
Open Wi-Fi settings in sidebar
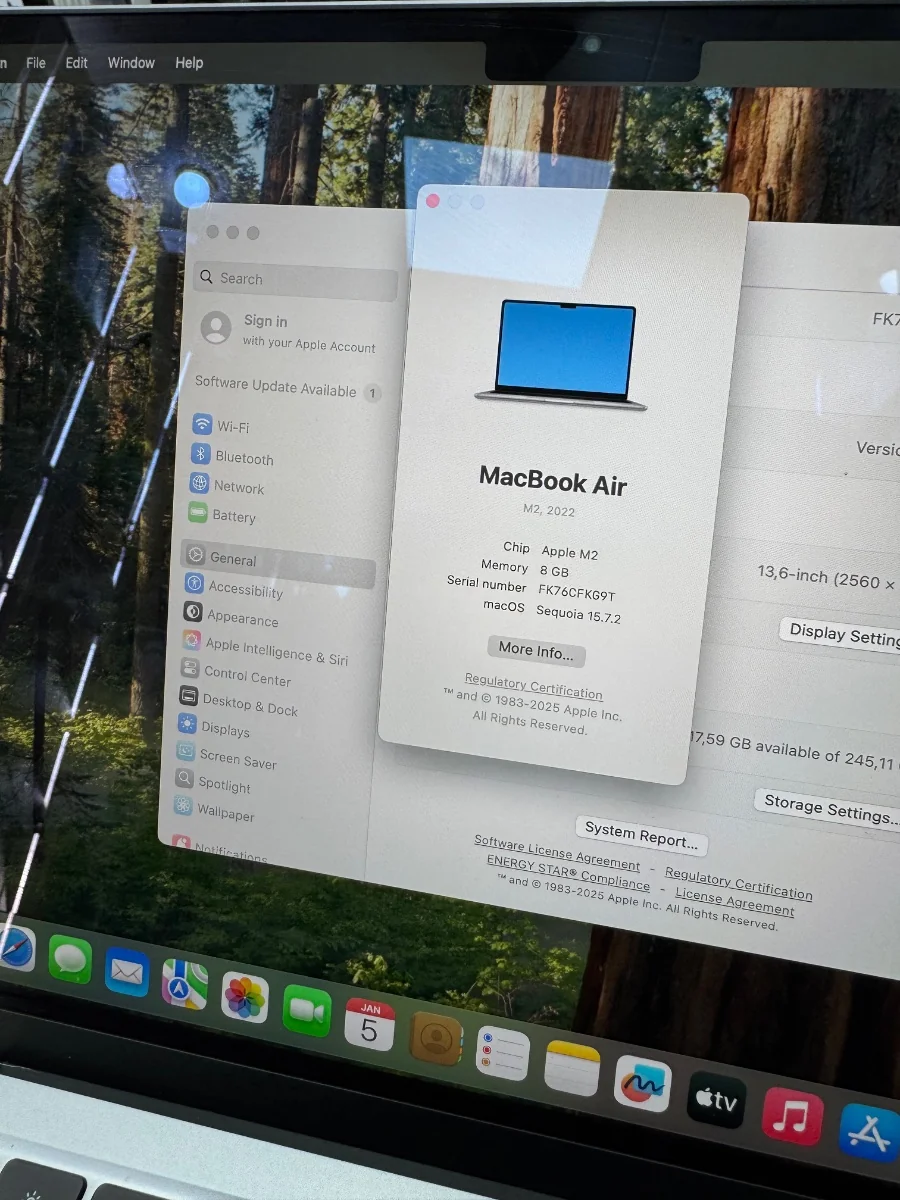[232, 427]
